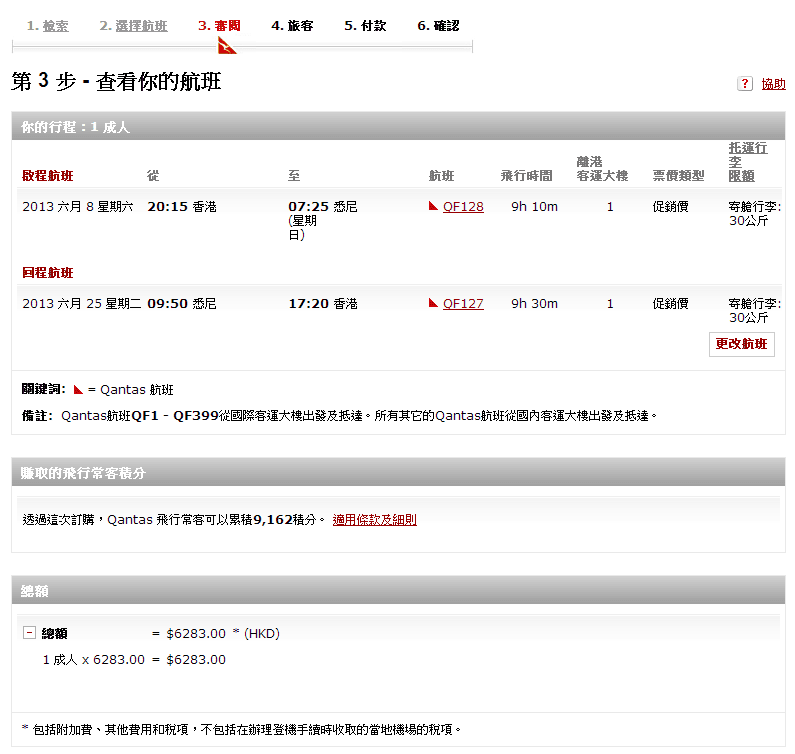Screen dimensions: 795x754
Task: Click the Qantas icon in the 關鍵詞 legend
Action: click(78, 390)
